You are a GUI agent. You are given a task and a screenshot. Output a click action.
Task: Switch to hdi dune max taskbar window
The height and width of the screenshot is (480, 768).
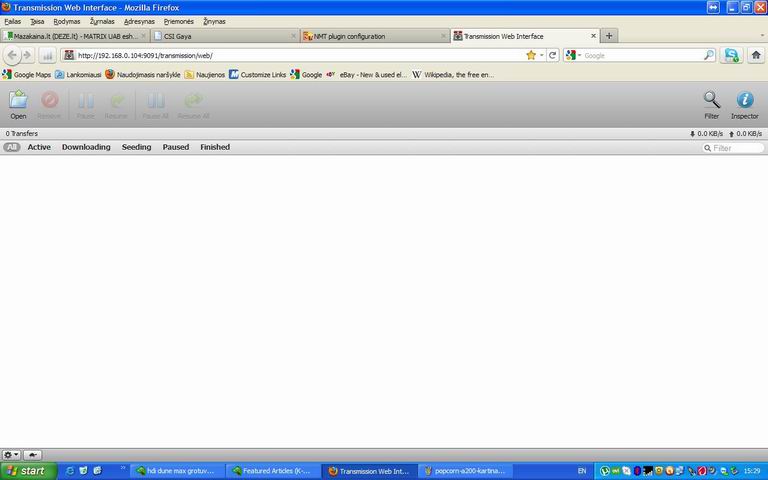tap(177, 471)
